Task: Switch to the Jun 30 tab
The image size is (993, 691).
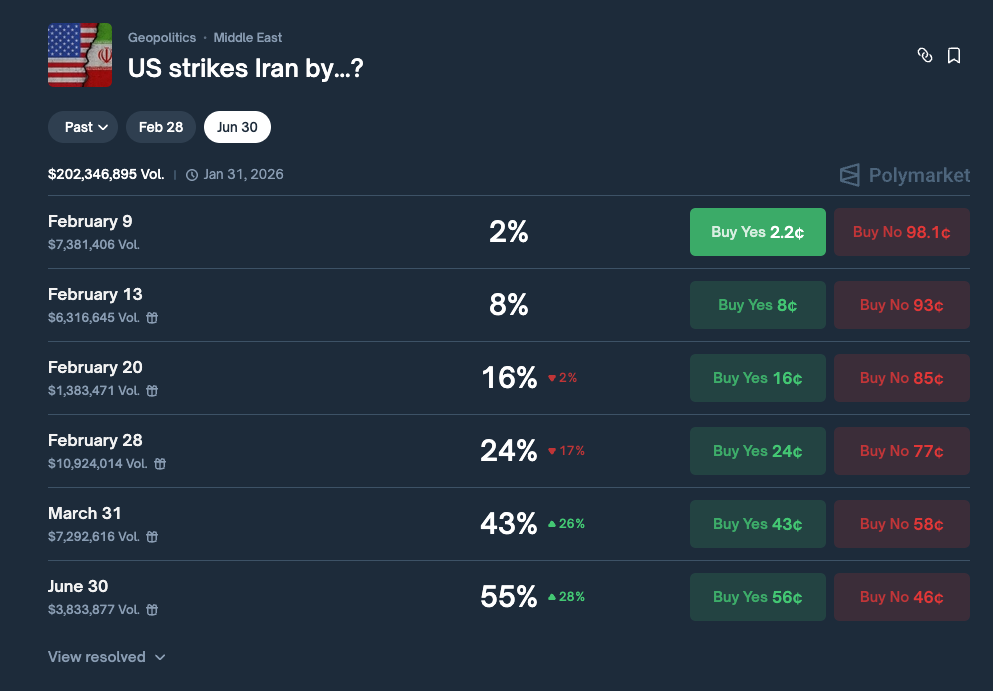Action: pyautogui.click(x=237, y=127)
